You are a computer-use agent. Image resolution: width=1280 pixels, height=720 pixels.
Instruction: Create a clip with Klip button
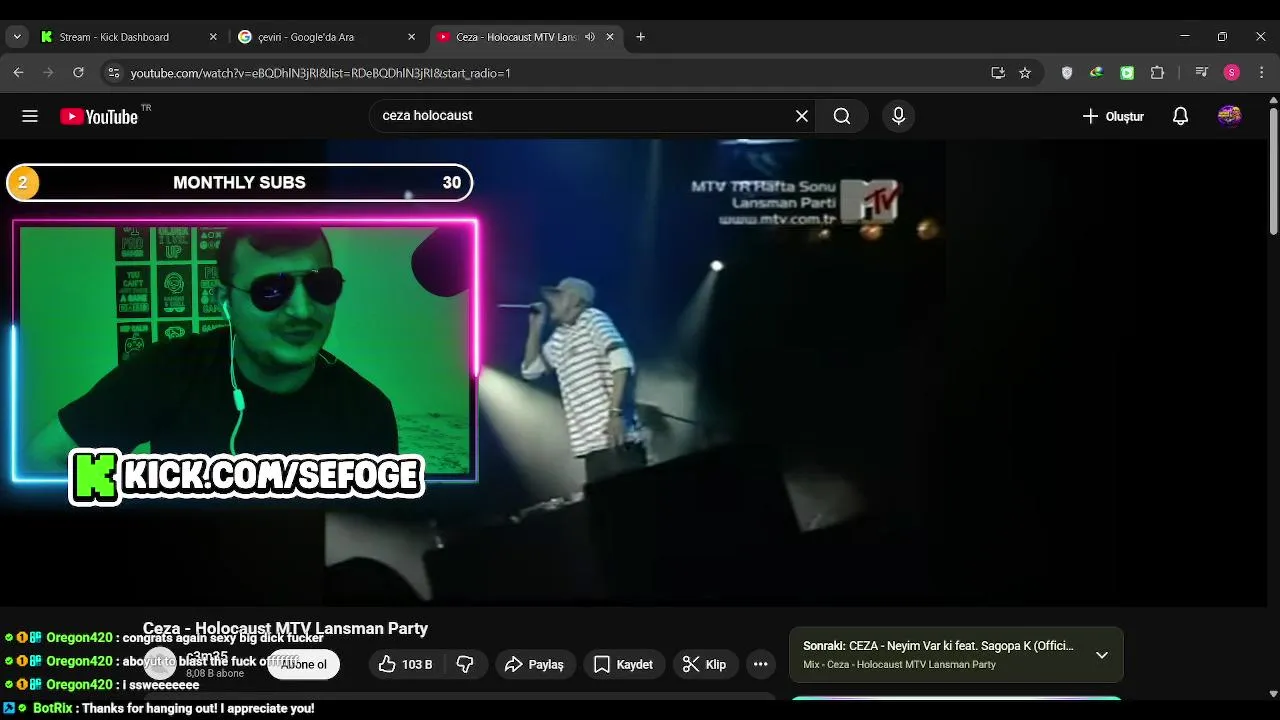click(704, 664)
